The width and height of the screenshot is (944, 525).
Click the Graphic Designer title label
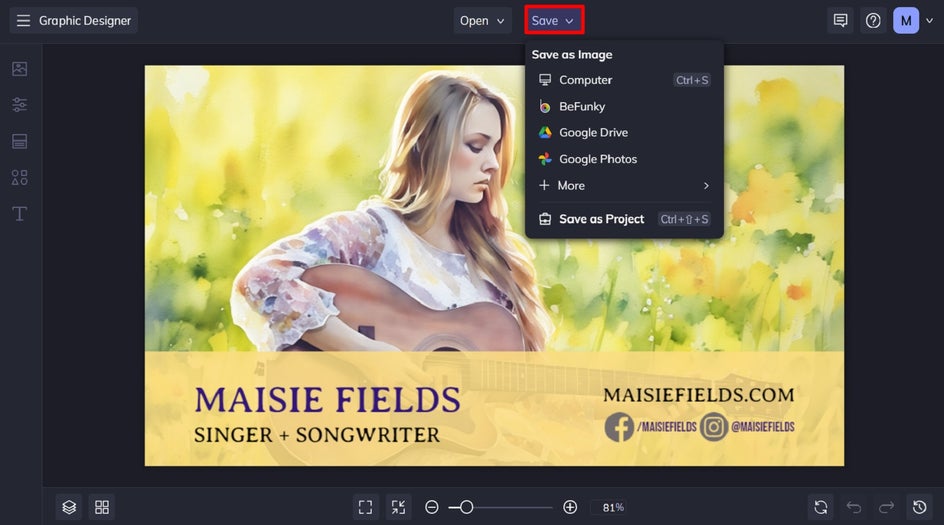tap(85, 20)
